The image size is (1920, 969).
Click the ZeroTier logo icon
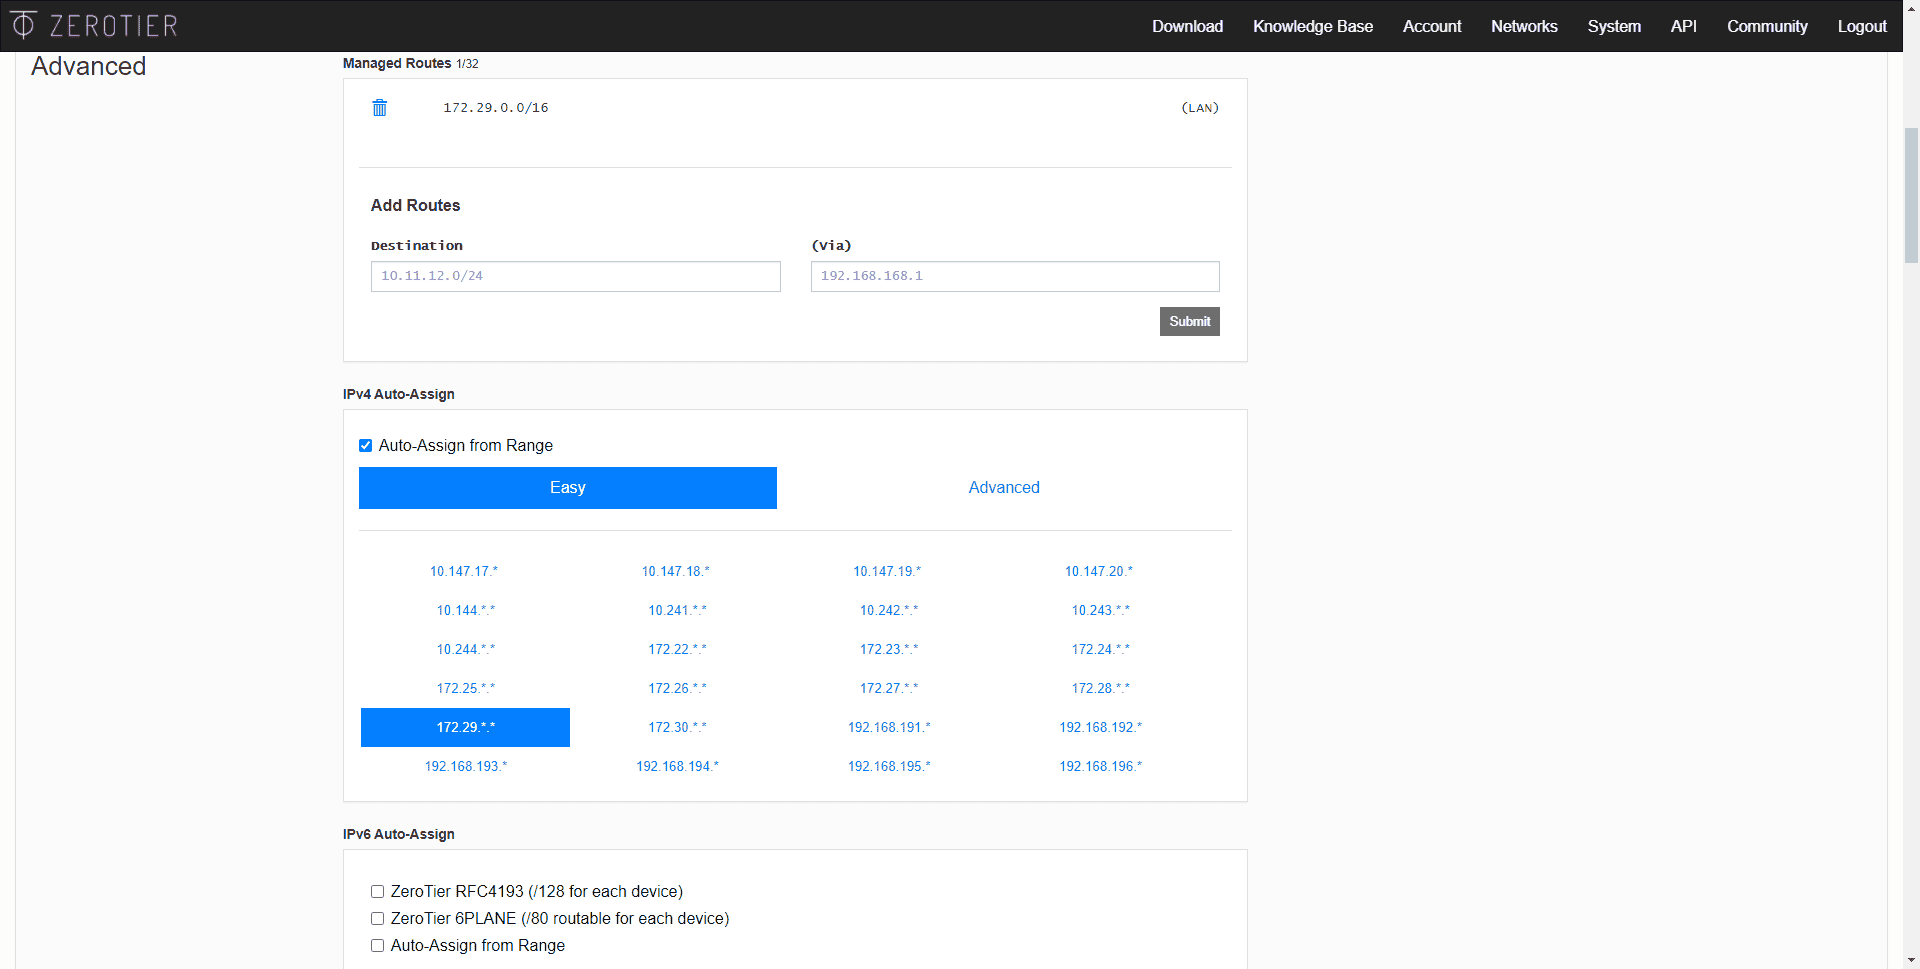[x=24, y=25]
